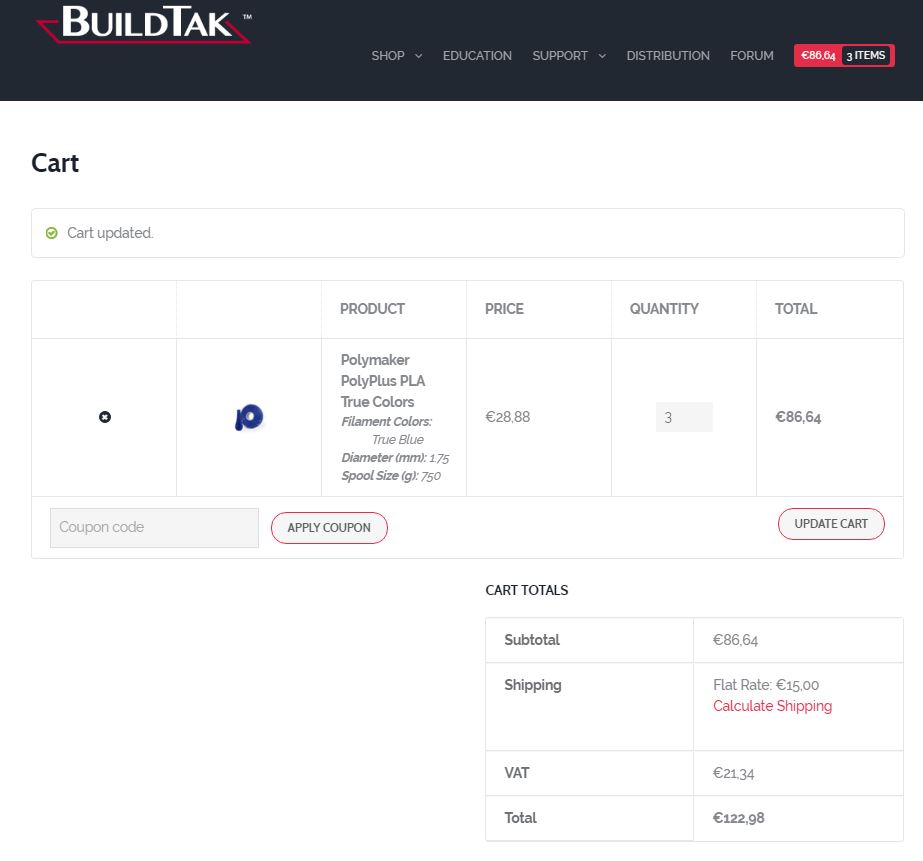Screen dimensions: 923x861
Task: Click the Diameter (mm): 1.75 text
Action: coord(395,458)
